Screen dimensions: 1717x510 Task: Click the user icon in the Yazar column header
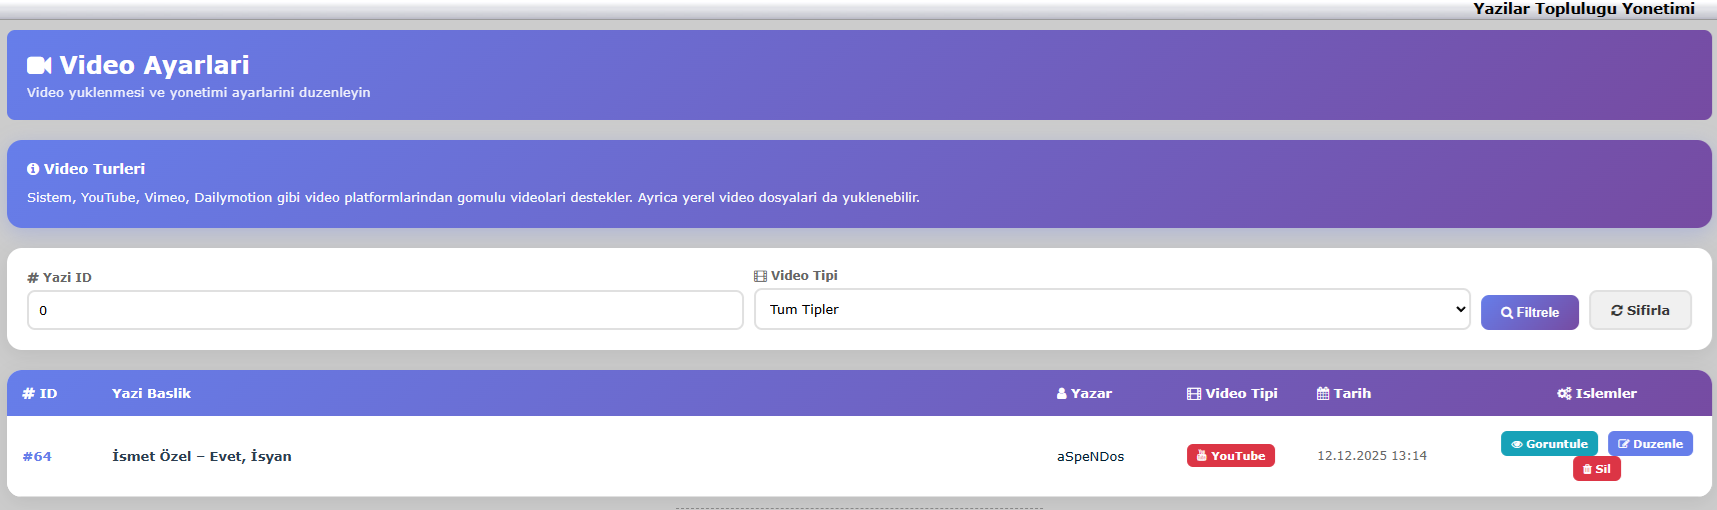(1062, 394)
